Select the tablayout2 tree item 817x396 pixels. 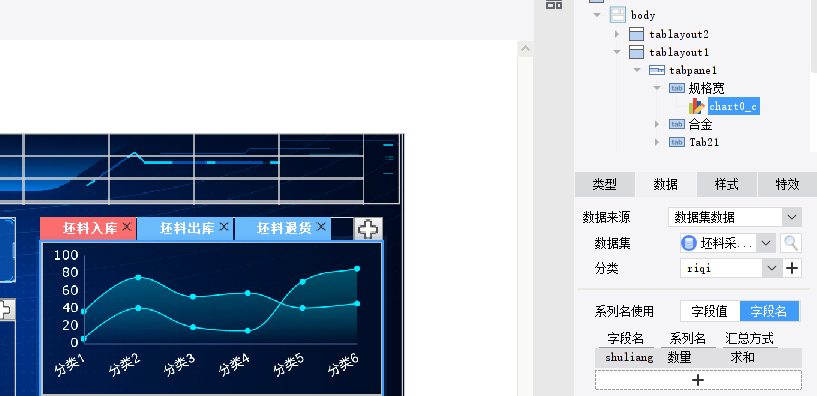pos(679,34)
